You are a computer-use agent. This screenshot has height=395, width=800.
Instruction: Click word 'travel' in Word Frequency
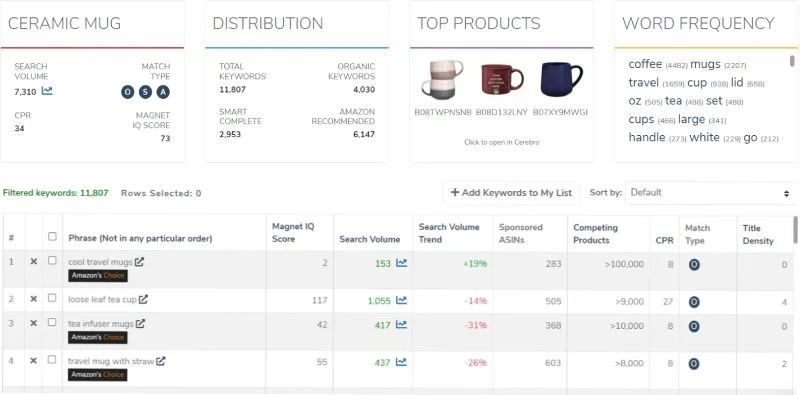(x=644, y=83)
